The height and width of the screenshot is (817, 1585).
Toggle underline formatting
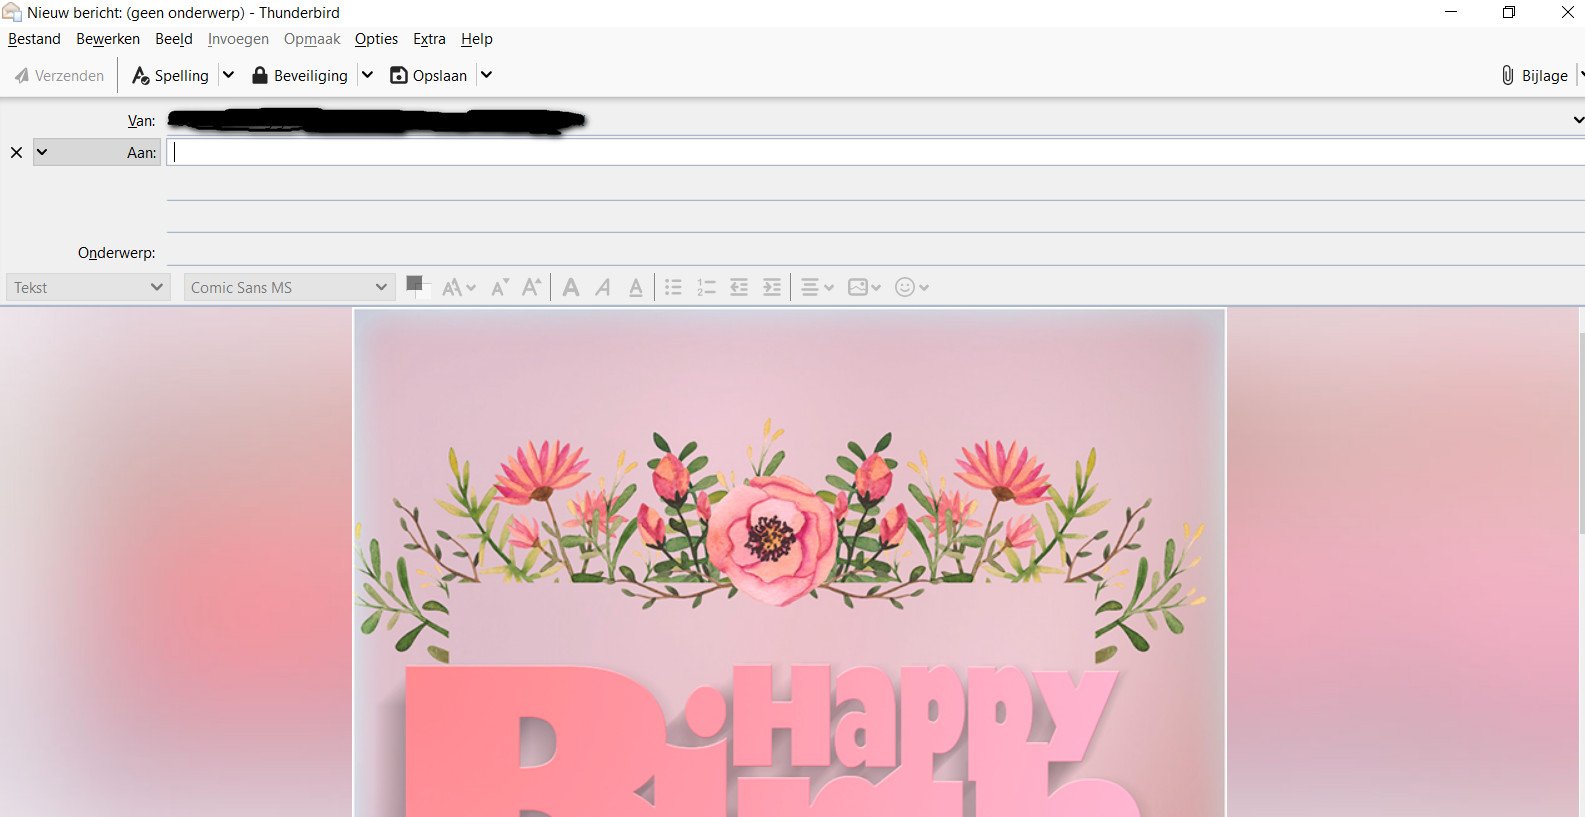[636, 288]
